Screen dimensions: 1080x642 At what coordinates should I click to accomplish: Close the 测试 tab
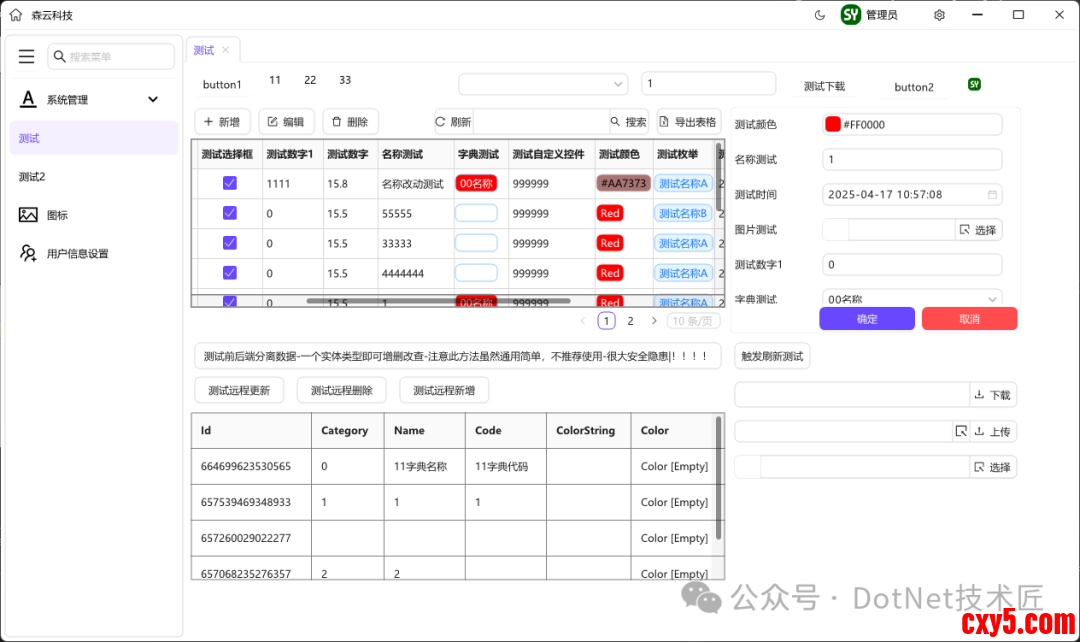tap(226, 50)
